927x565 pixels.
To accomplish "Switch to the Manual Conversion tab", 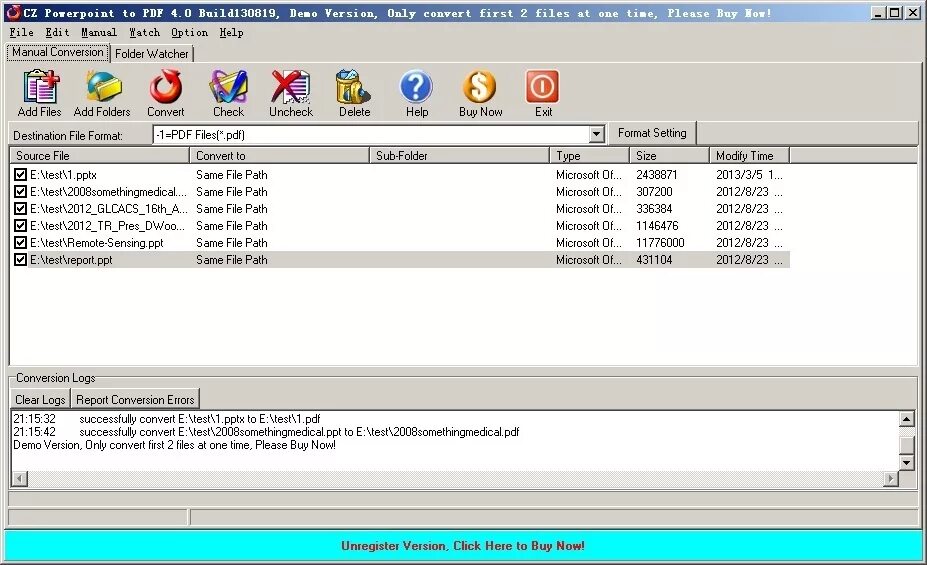I will click(57, 52).
